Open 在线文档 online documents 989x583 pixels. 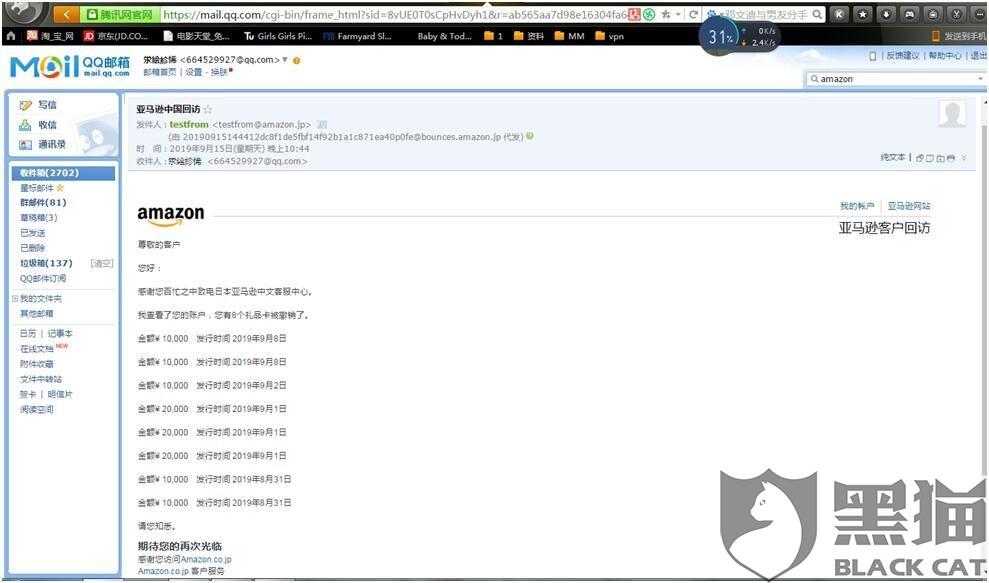coord(37,348)
